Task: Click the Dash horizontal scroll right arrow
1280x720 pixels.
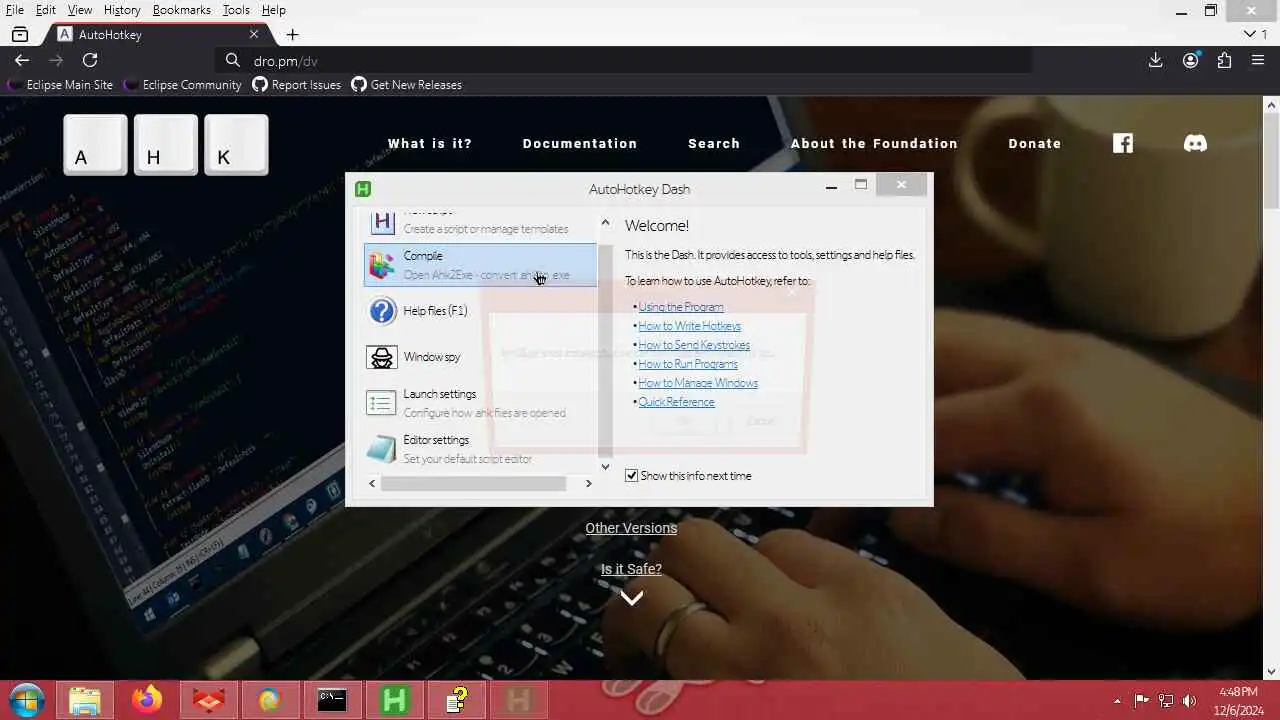Action: [588, 483]
